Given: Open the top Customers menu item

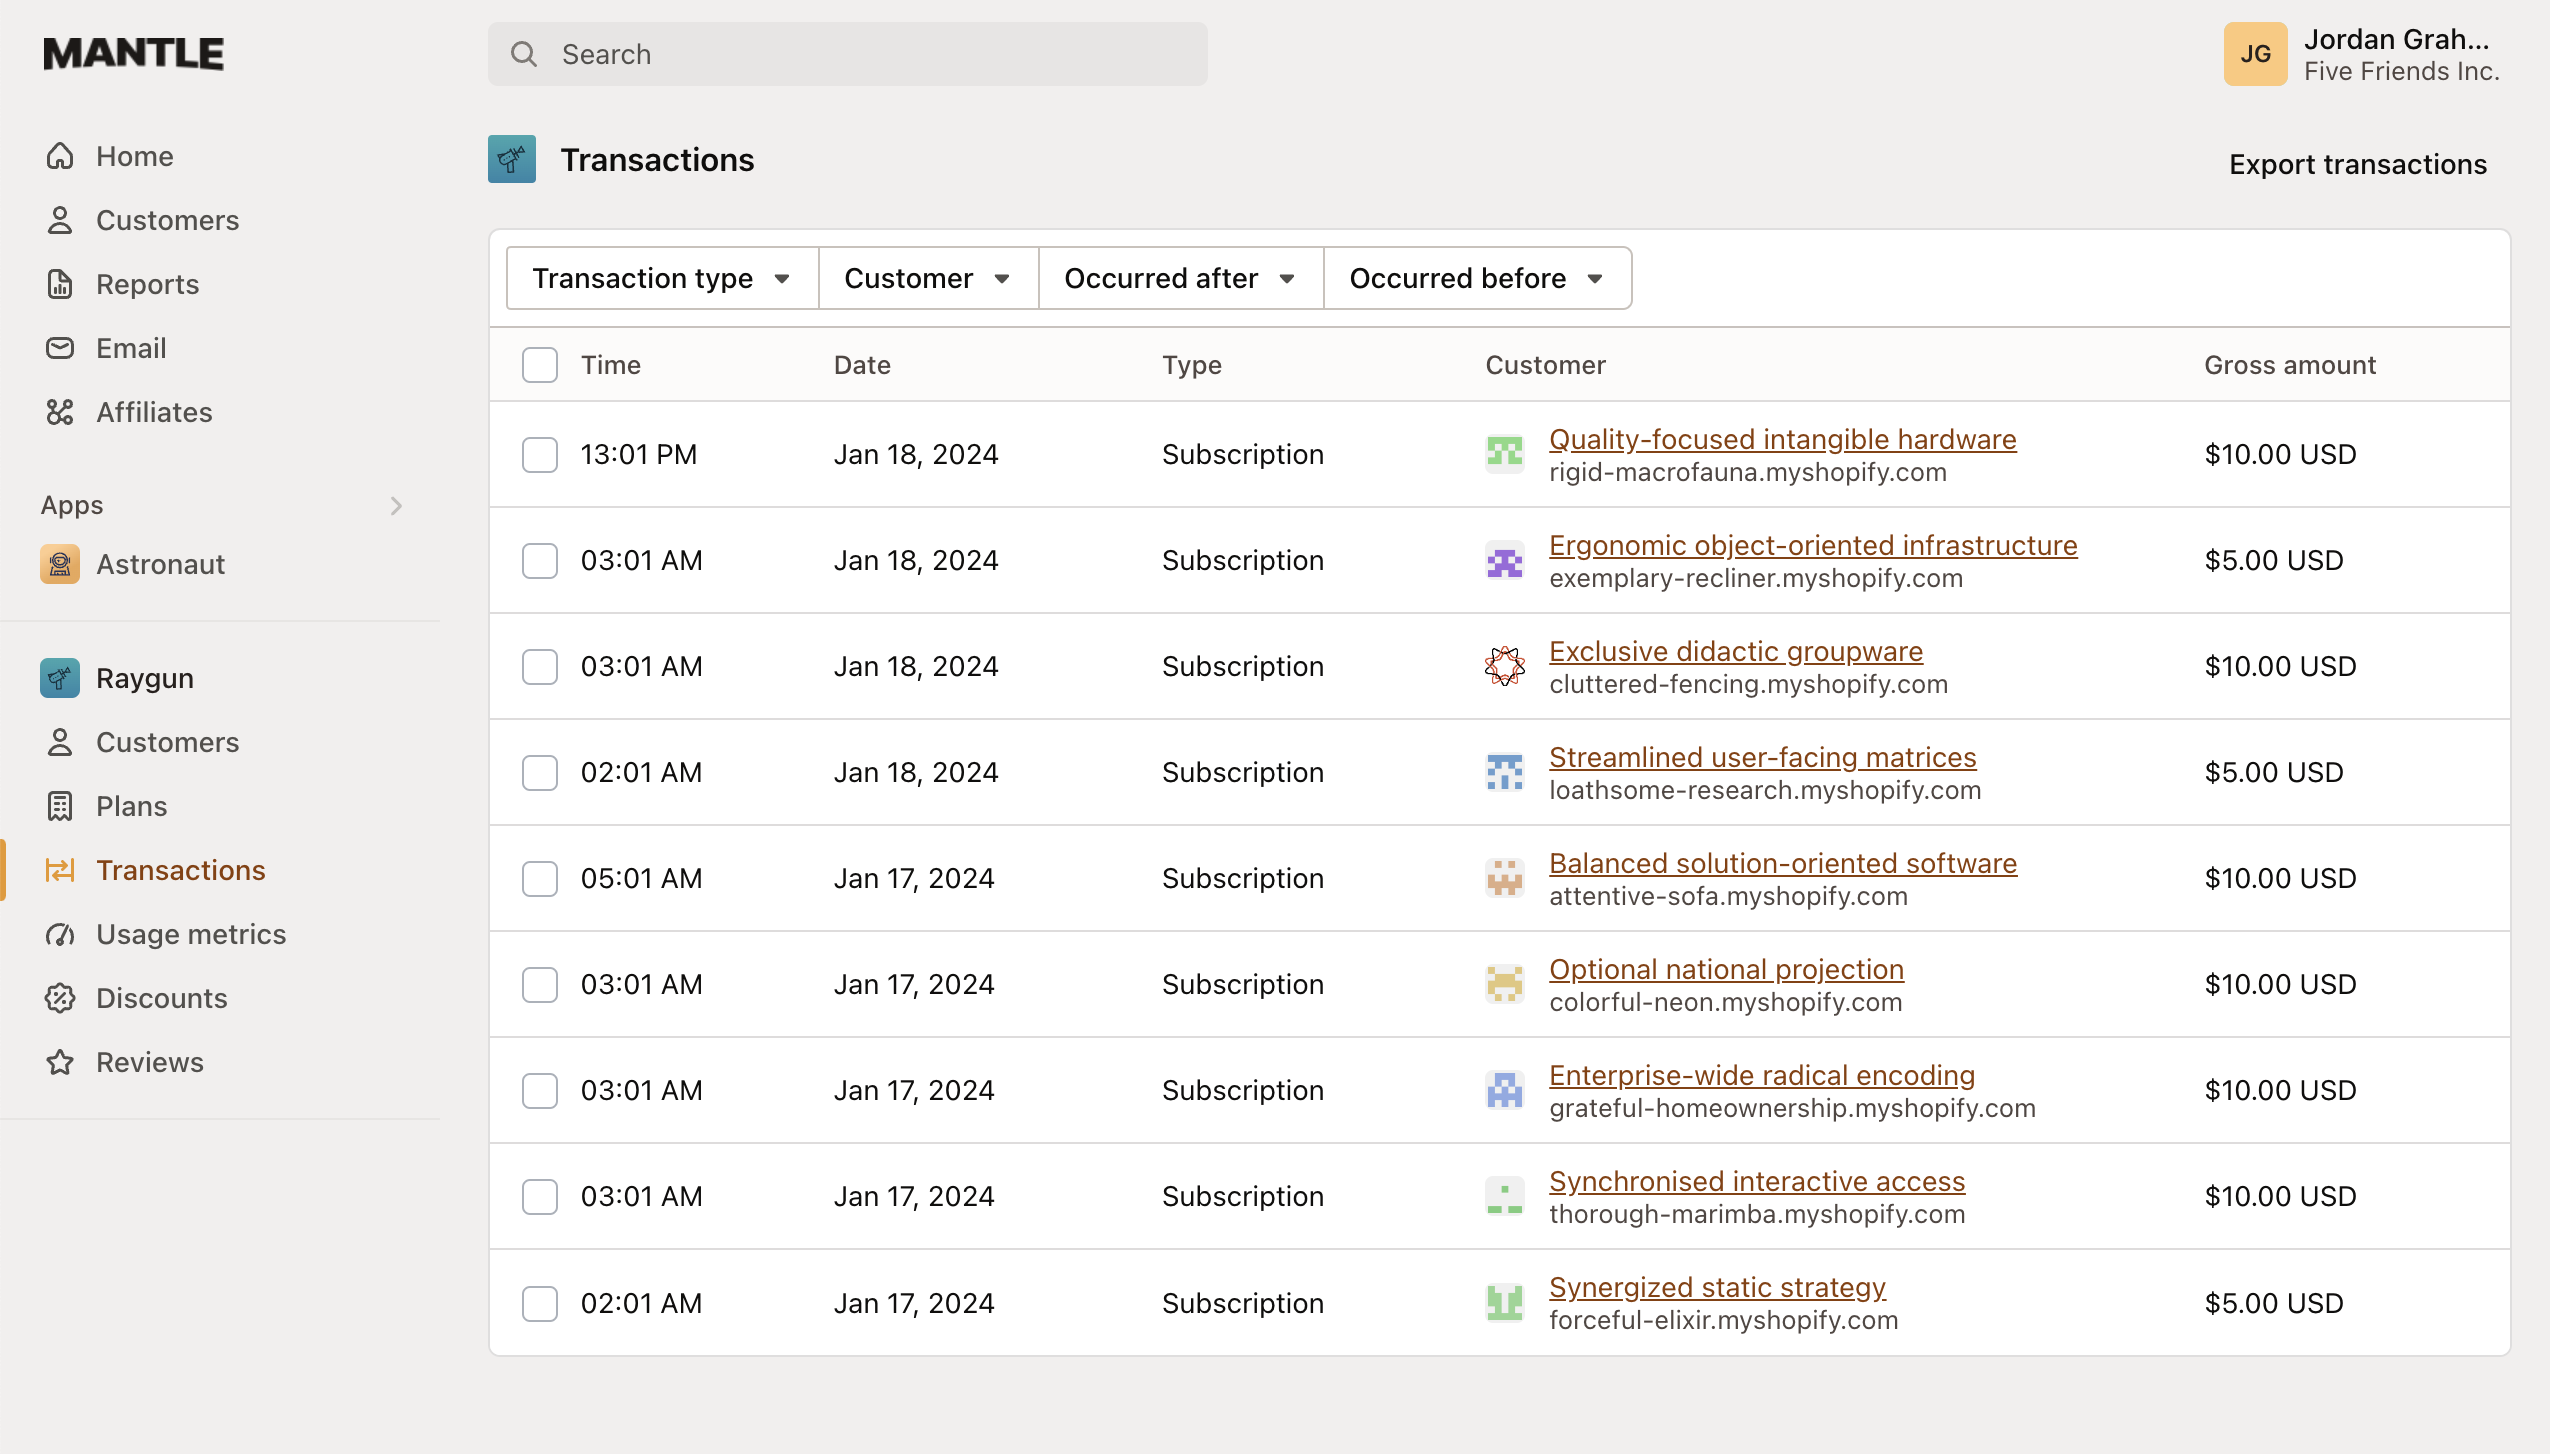Looking at the screenshot, I should (x=167, y=220).
